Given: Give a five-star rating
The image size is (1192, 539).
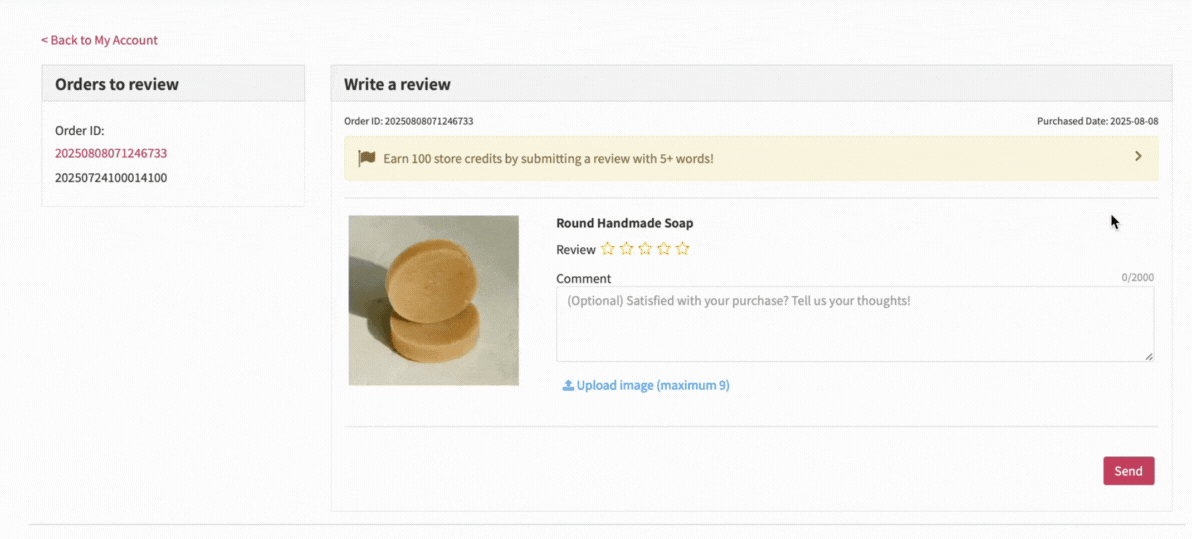Looking at the screenshot, I should [x=683, y=249].
